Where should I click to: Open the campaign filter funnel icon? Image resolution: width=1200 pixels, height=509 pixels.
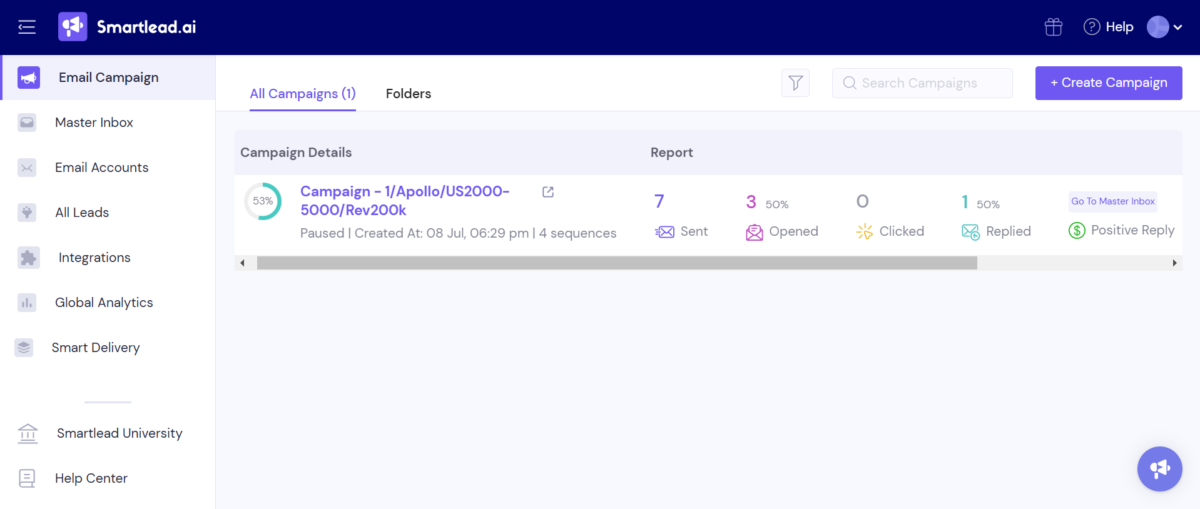tap(795, 83)
